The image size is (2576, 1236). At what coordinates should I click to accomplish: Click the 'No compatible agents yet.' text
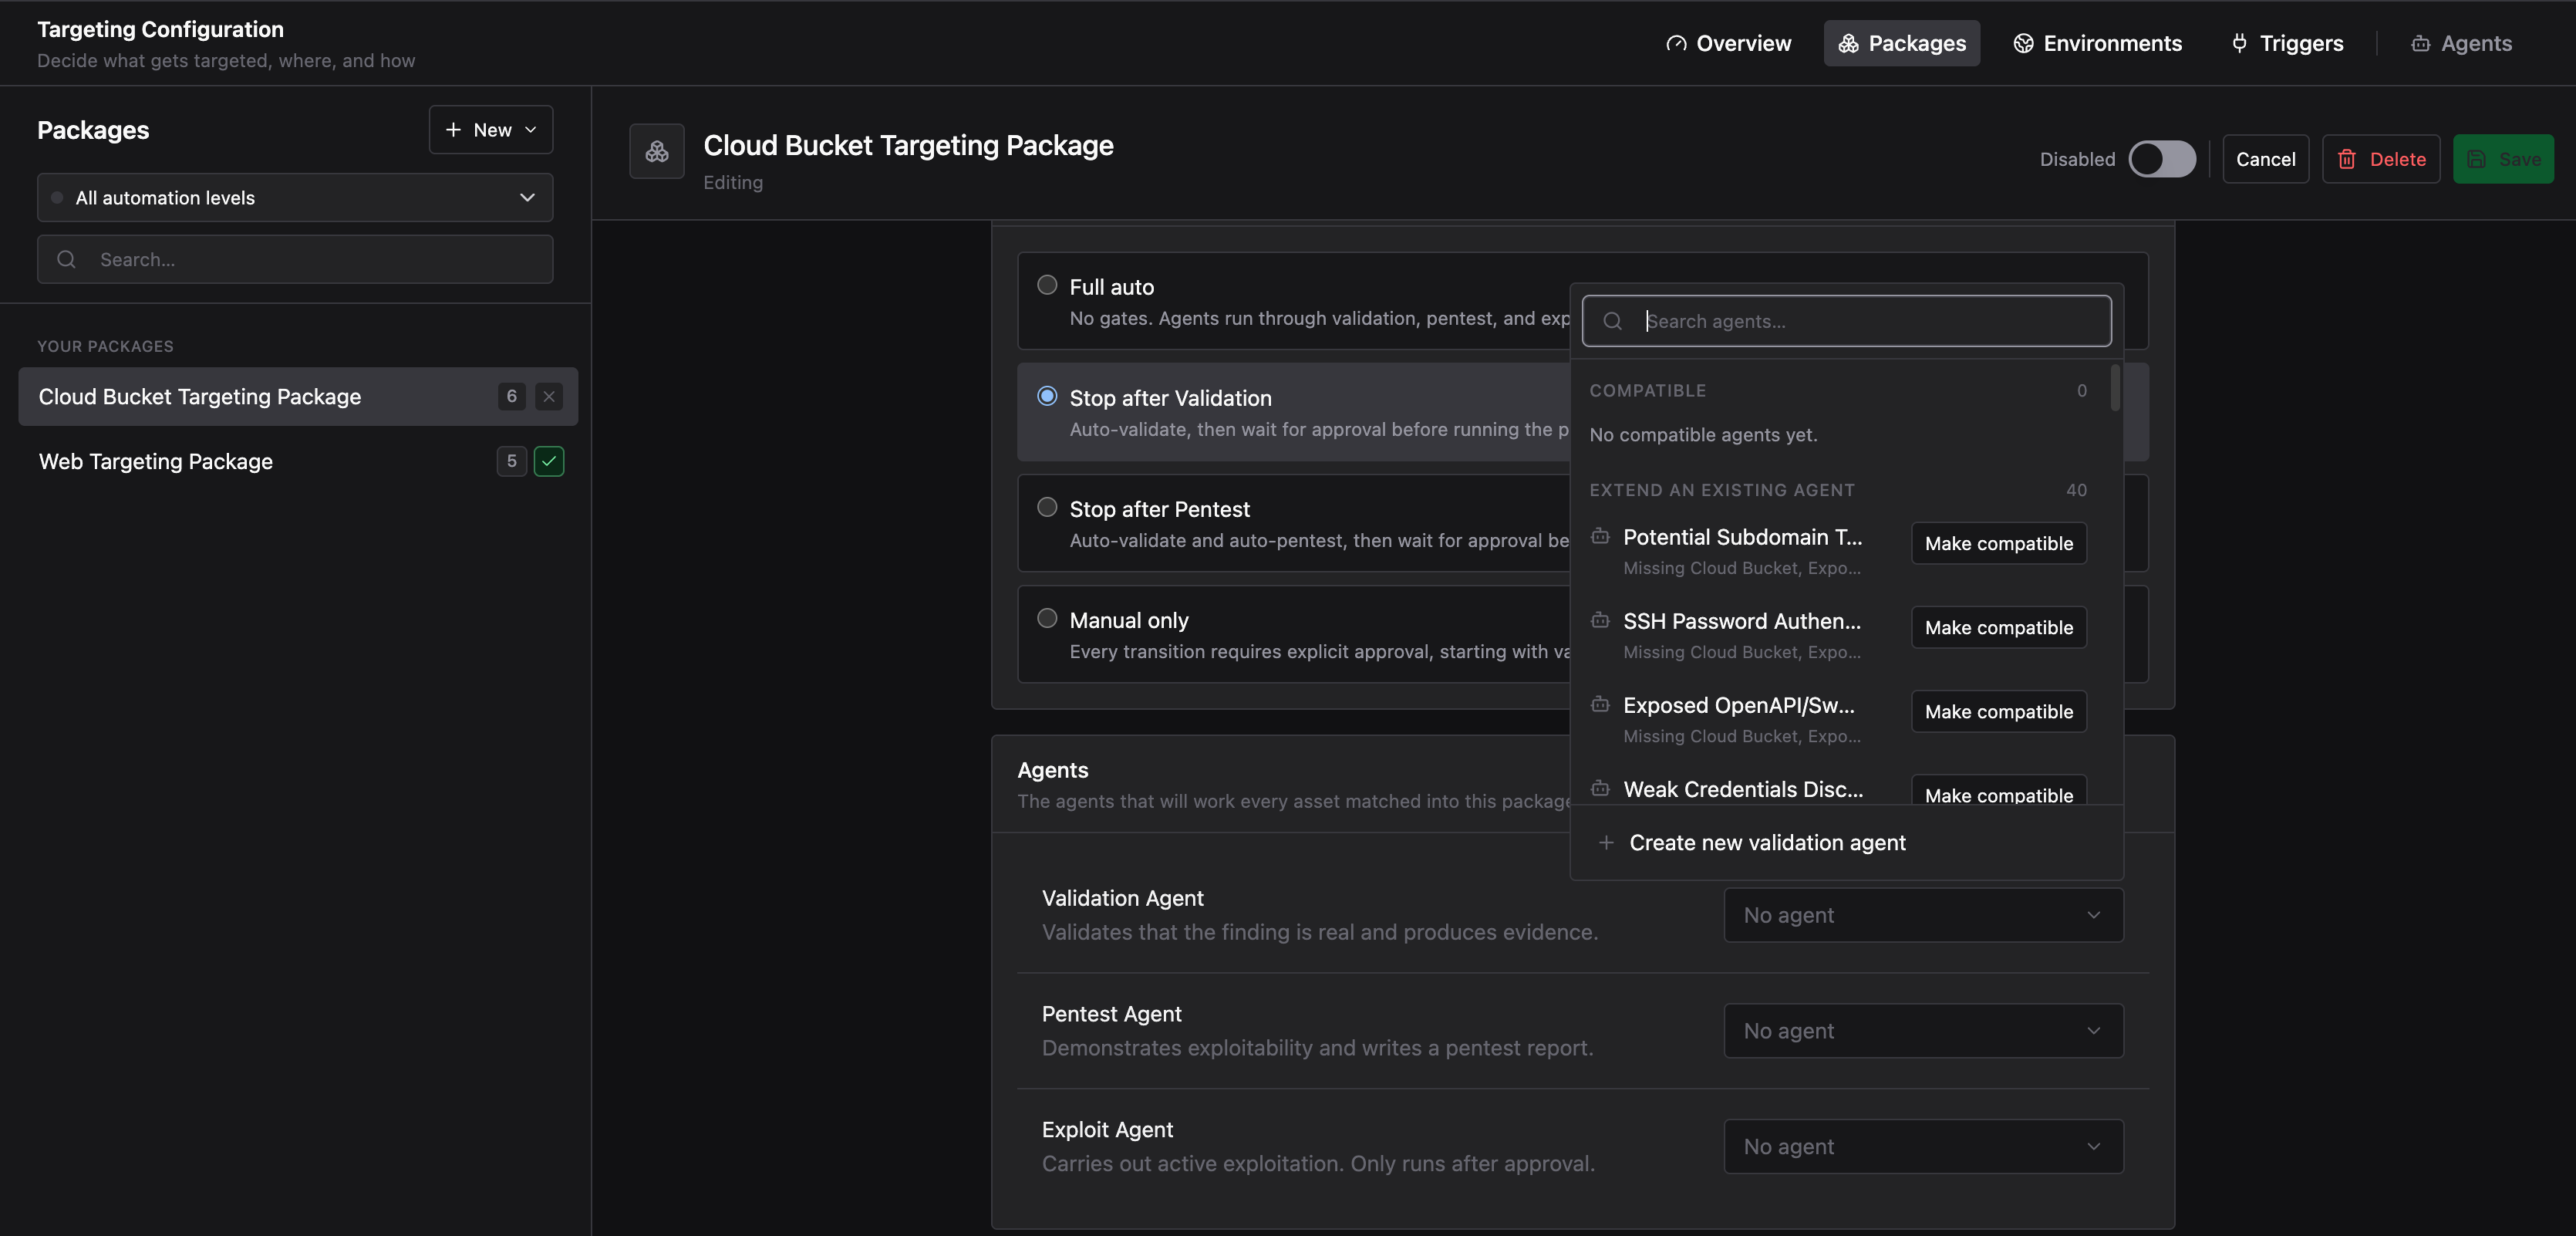coord(1703,435)
